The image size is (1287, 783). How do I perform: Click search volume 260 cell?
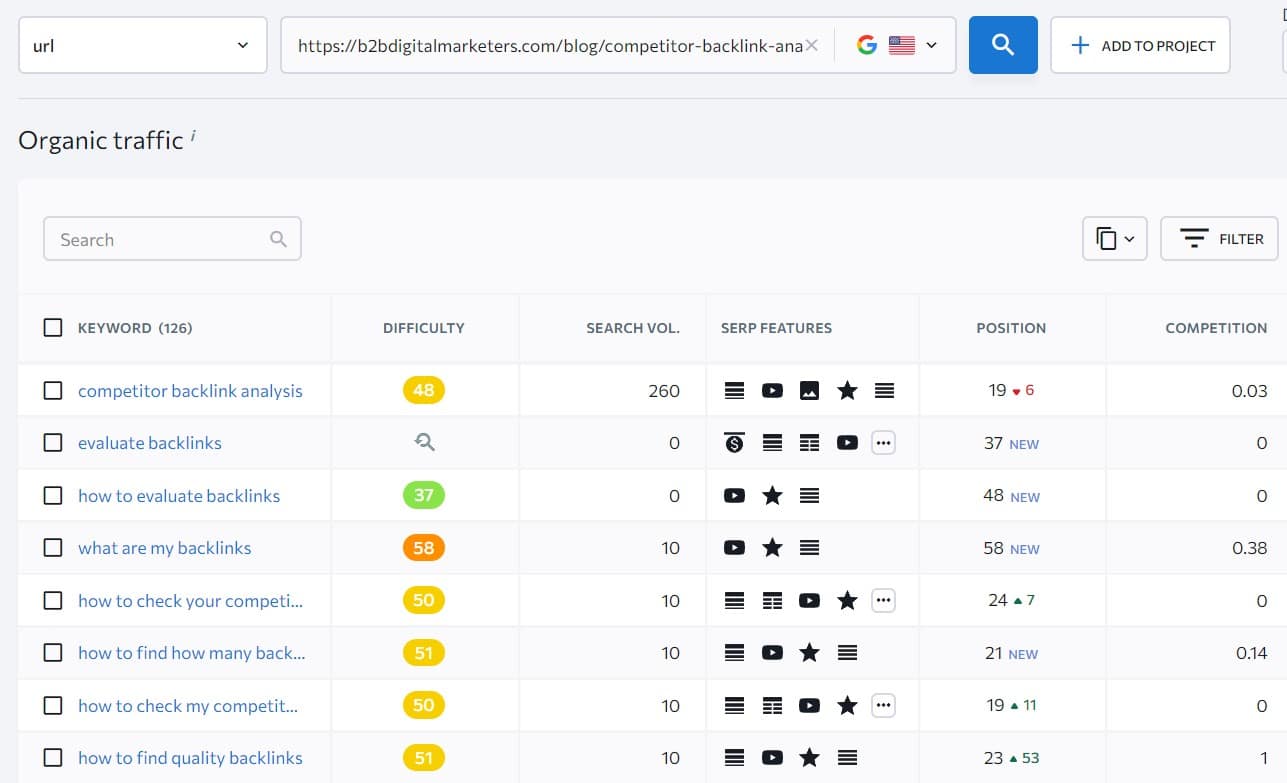(664, 391)
